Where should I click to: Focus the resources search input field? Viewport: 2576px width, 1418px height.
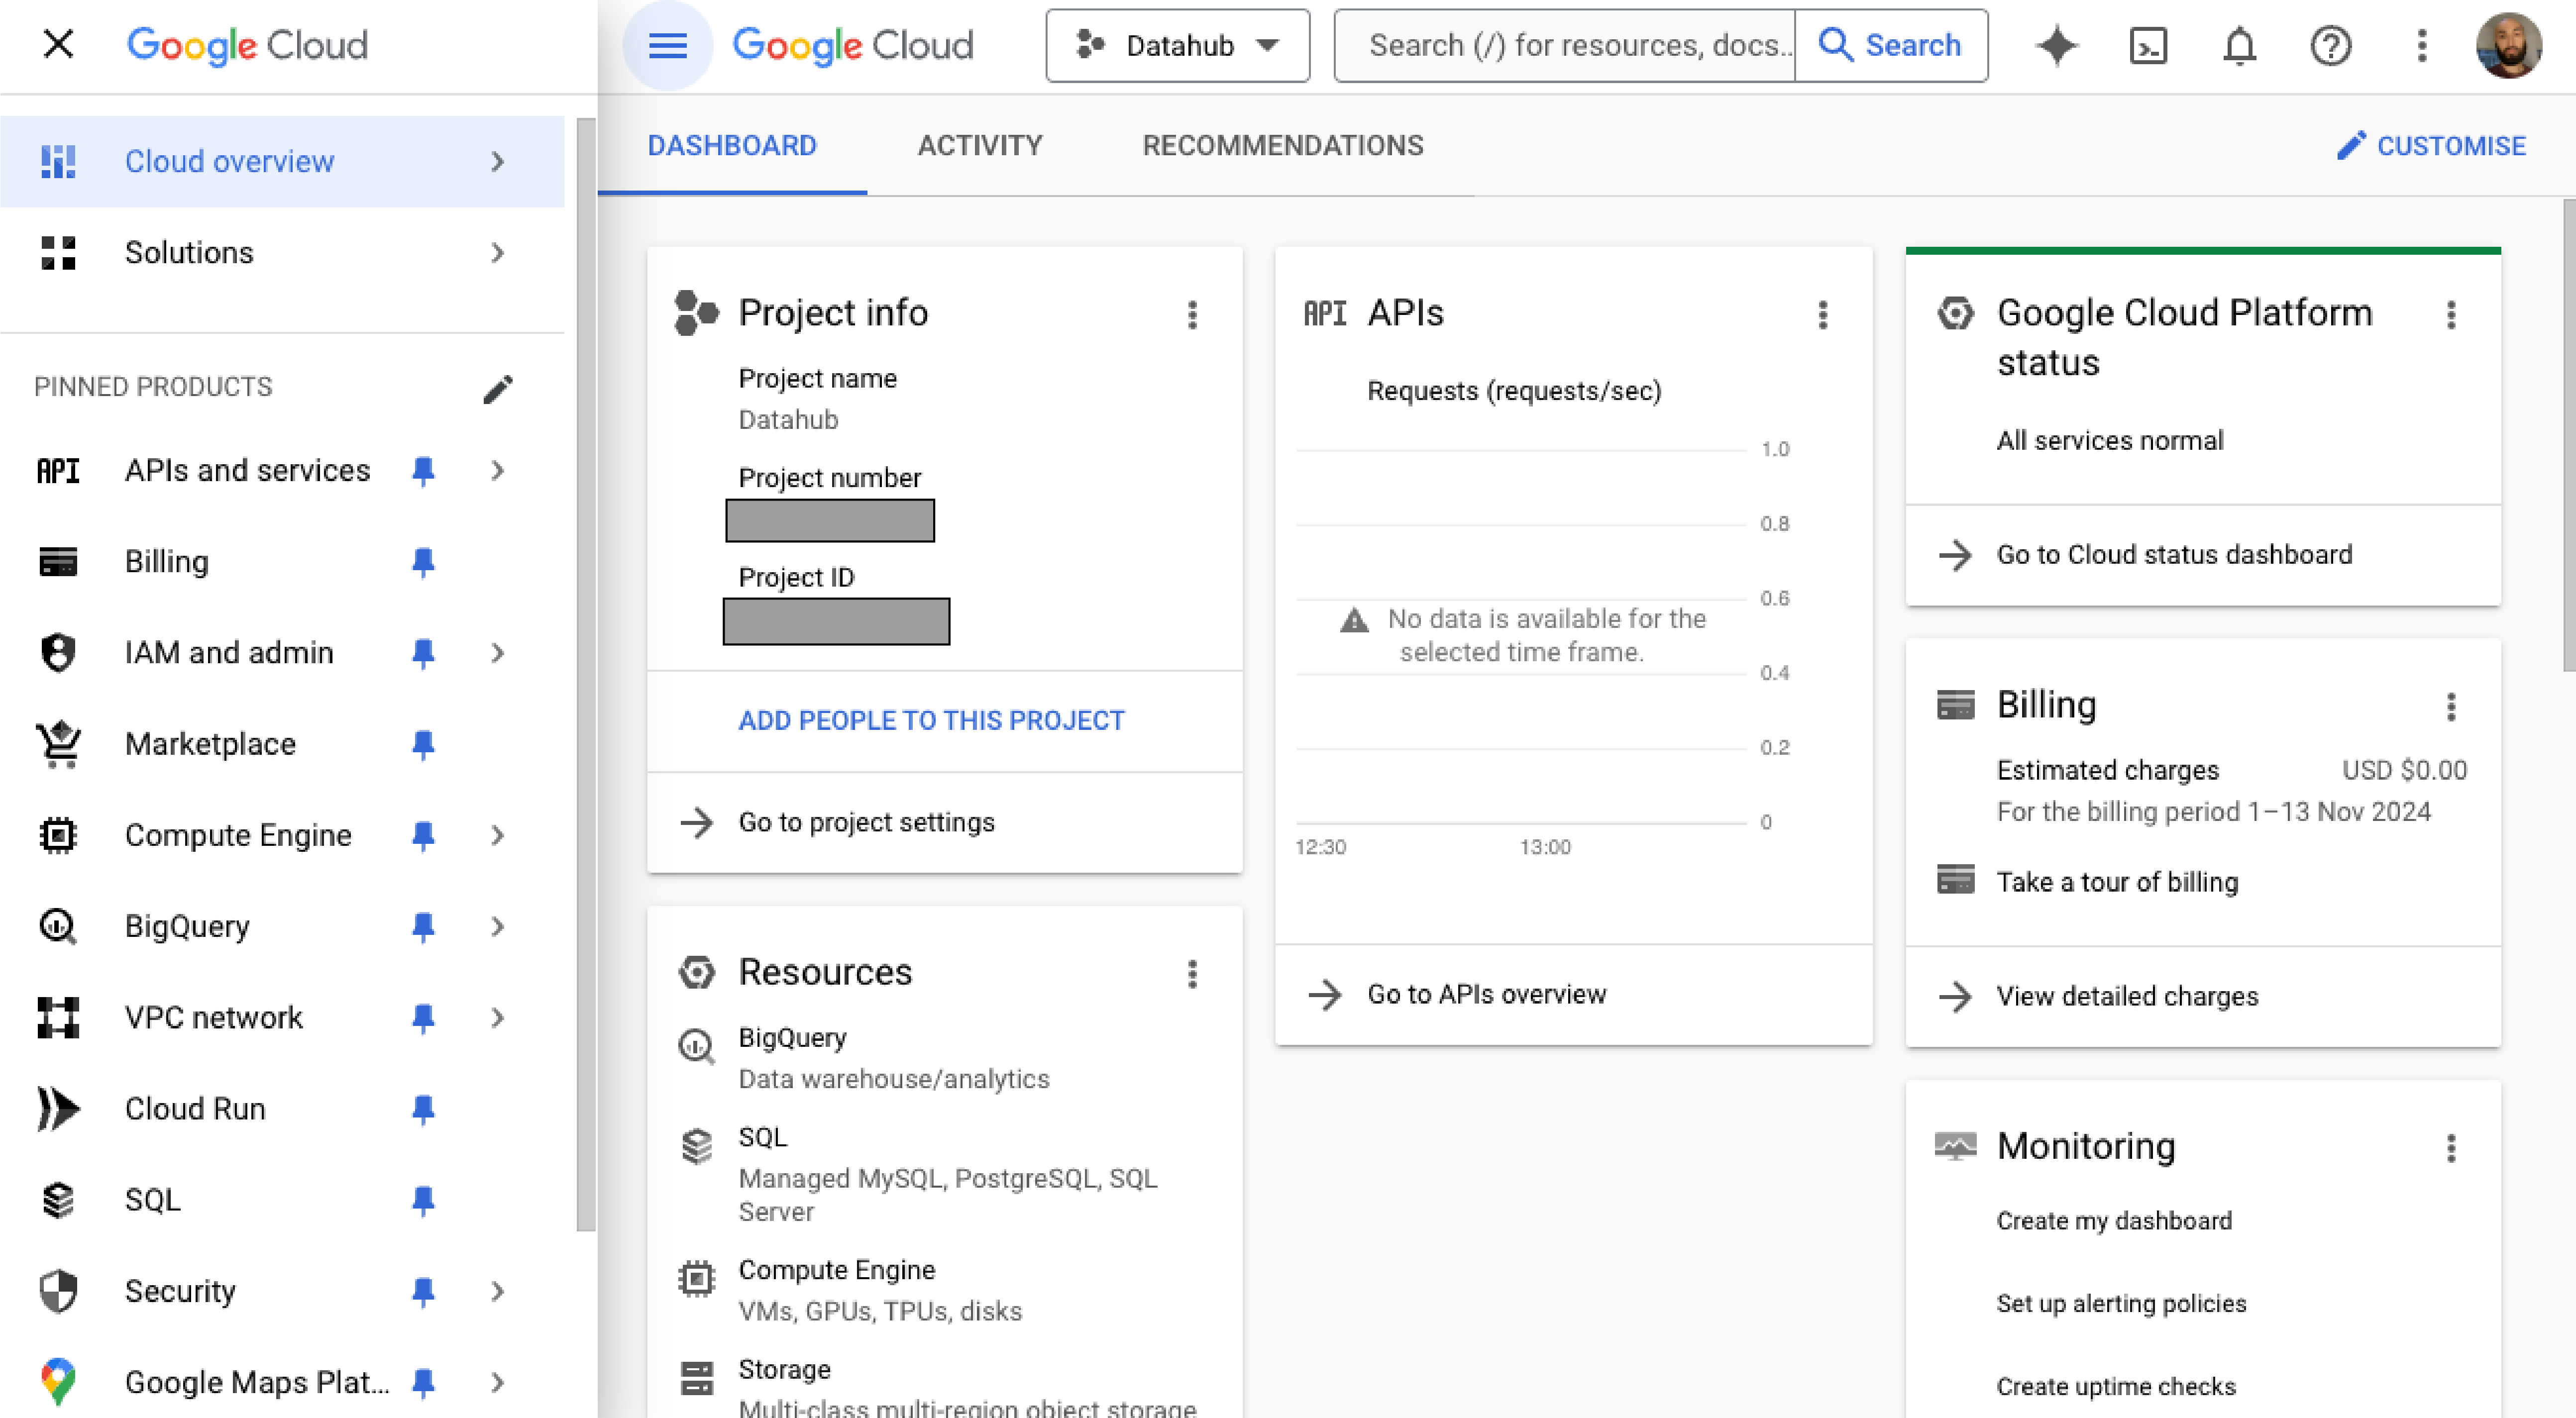pos(1565,46)
